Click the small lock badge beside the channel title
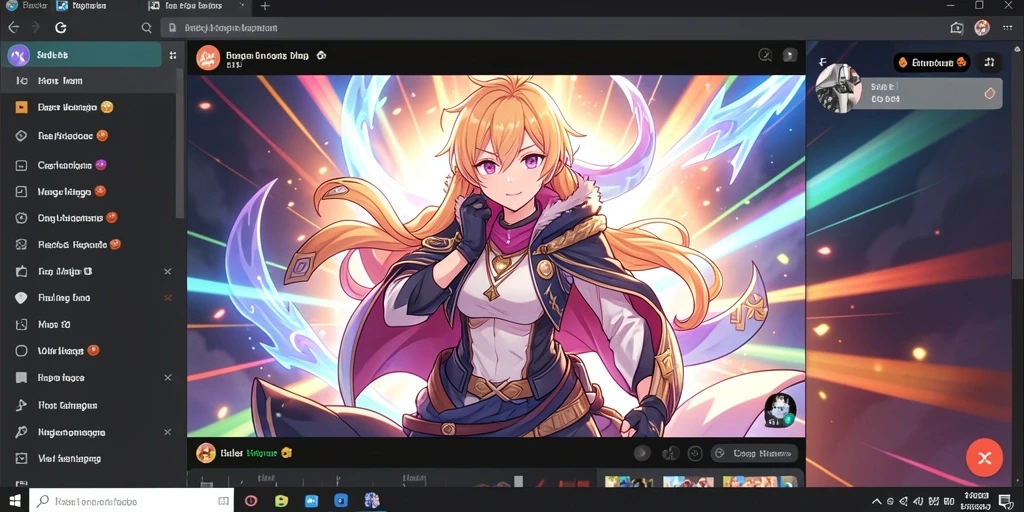1024x512 pixels. coord(321,56)
